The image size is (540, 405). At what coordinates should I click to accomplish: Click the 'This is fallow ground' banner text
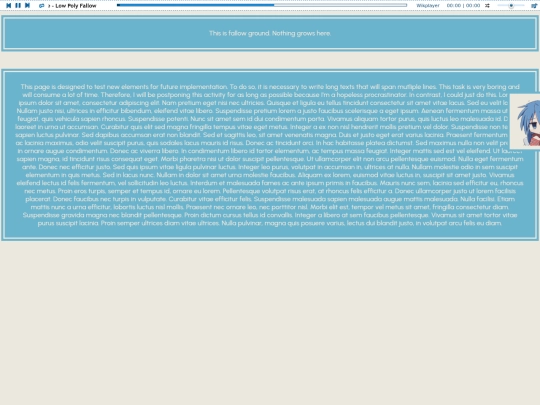pyautogui.click(x=270, y=33)
